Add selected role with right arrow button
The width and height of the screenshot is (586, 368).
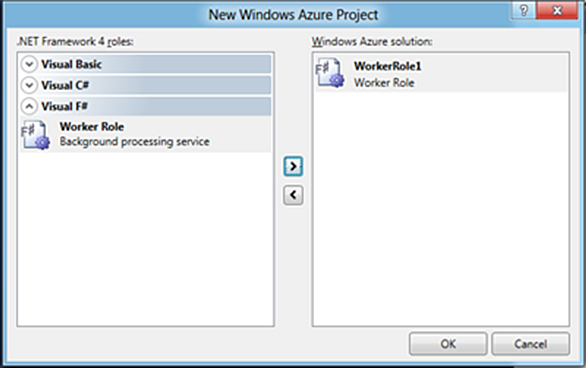pyautogui.click(x=293, y=166)
